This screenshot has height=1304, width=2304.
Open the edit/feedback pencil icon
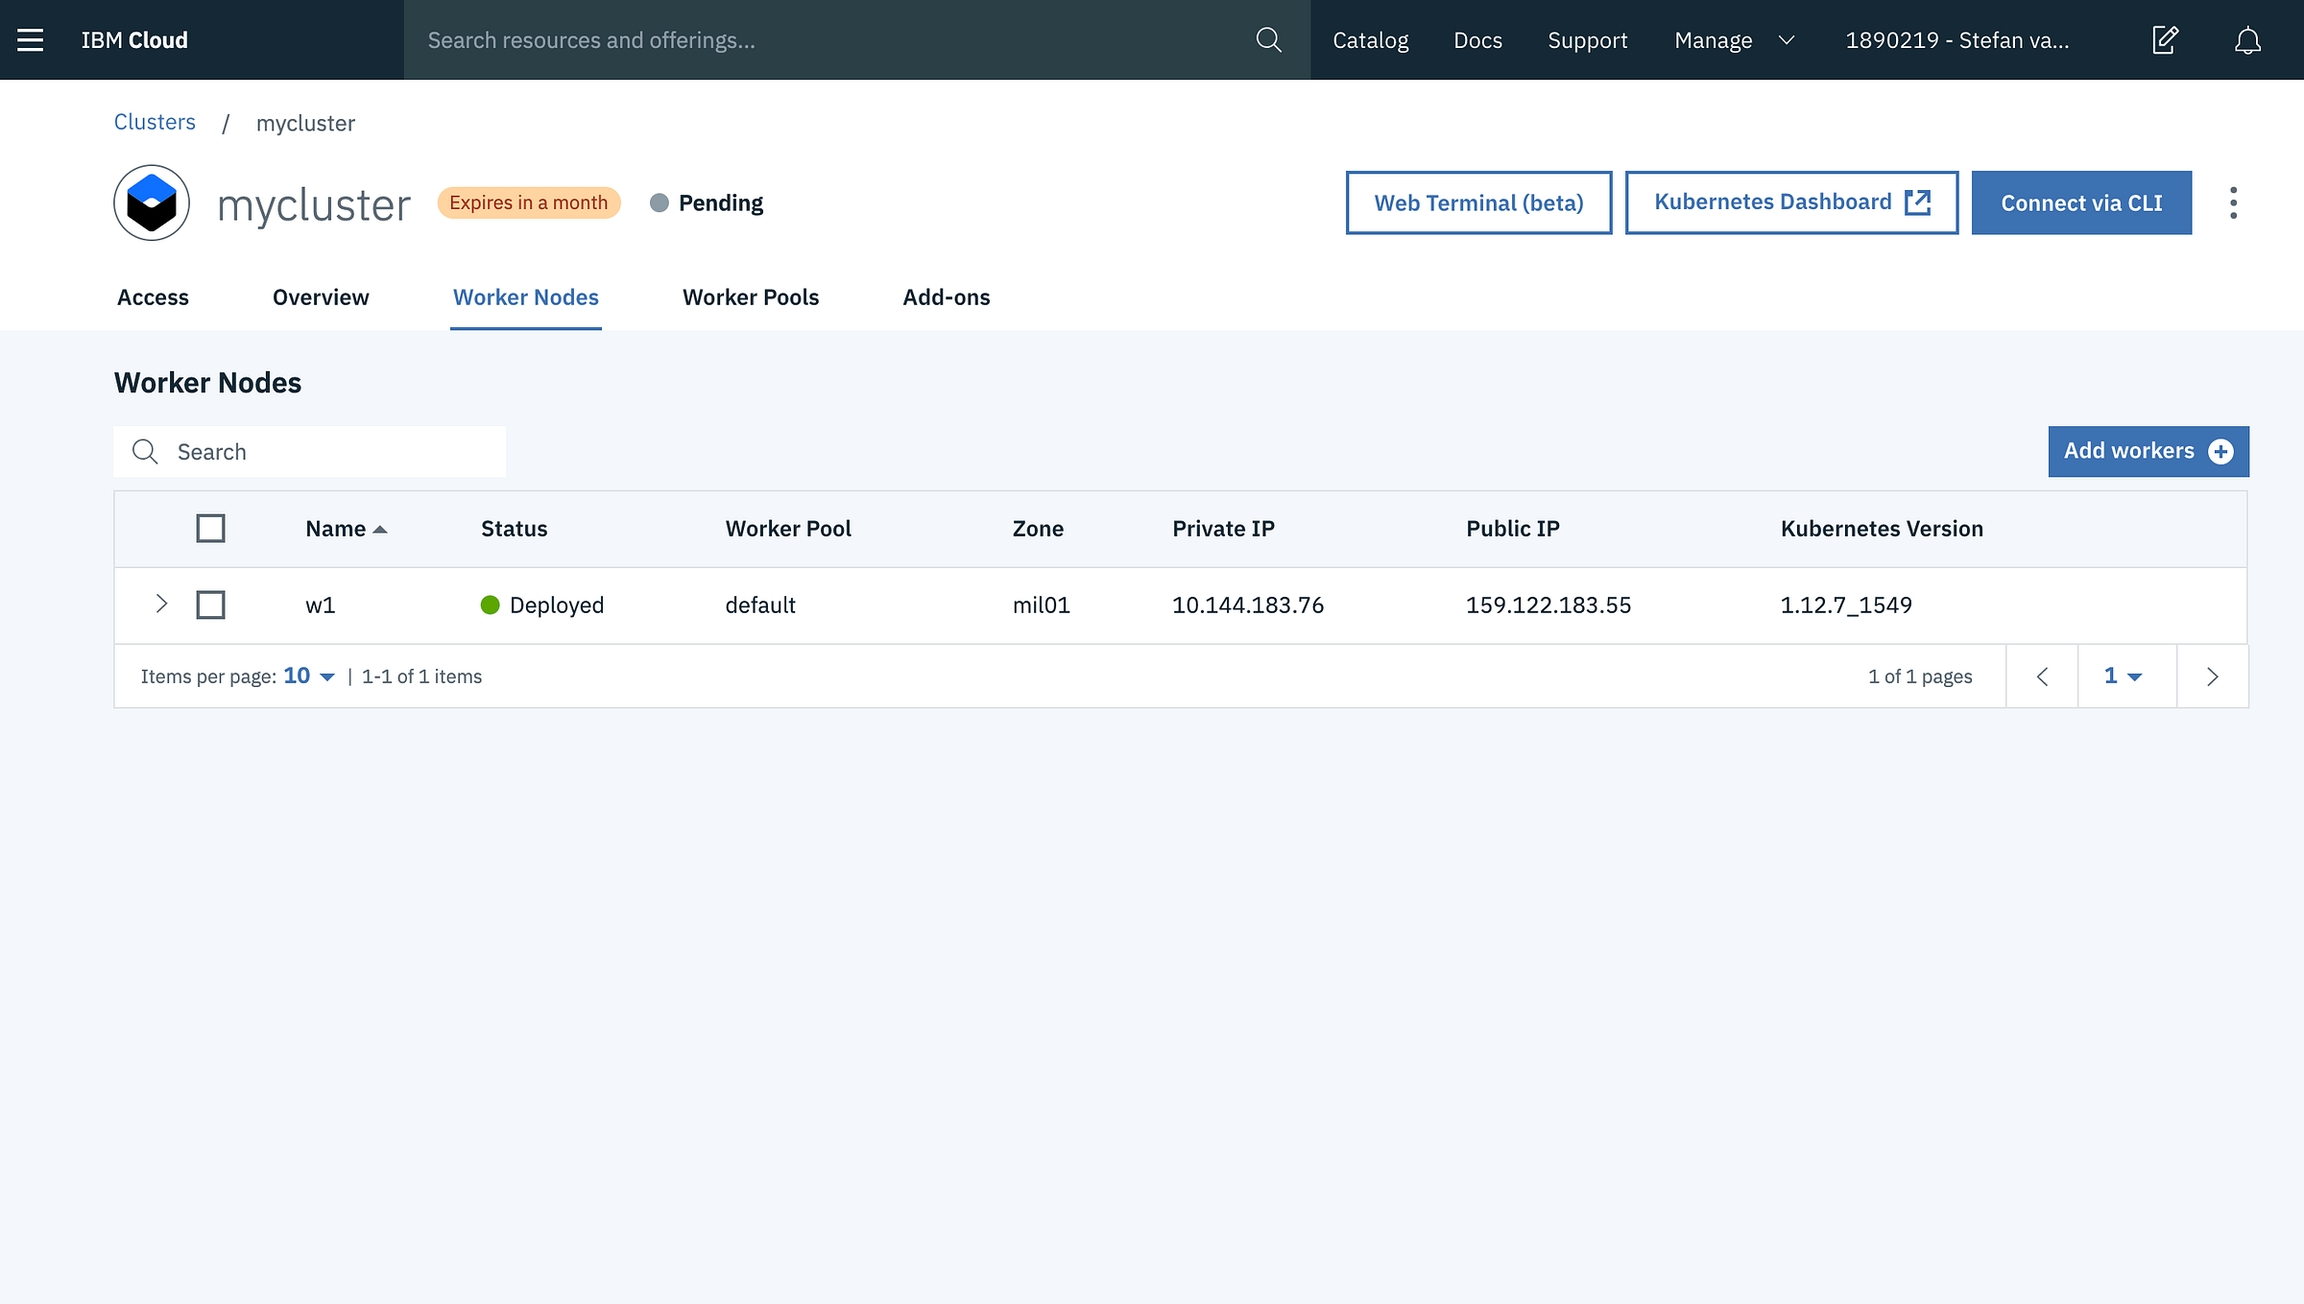2165,40
